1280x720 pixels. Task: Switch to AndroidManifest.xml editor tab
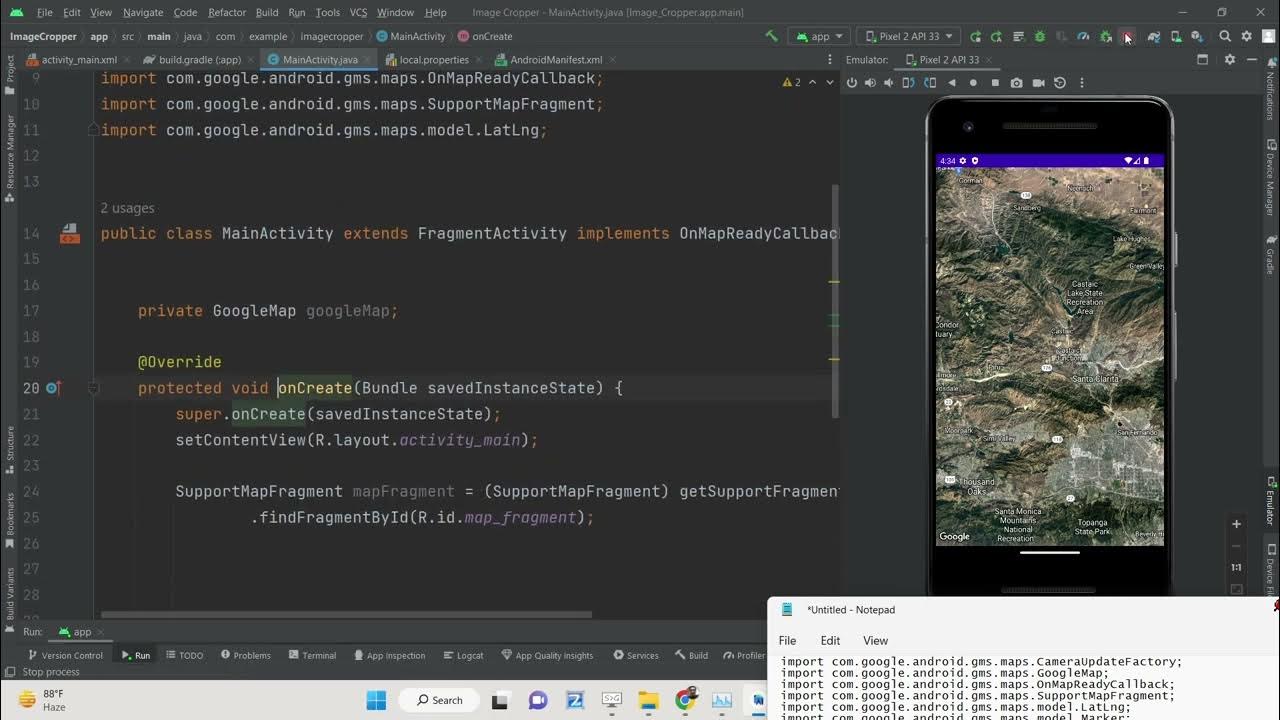click(x=556, y=60)
